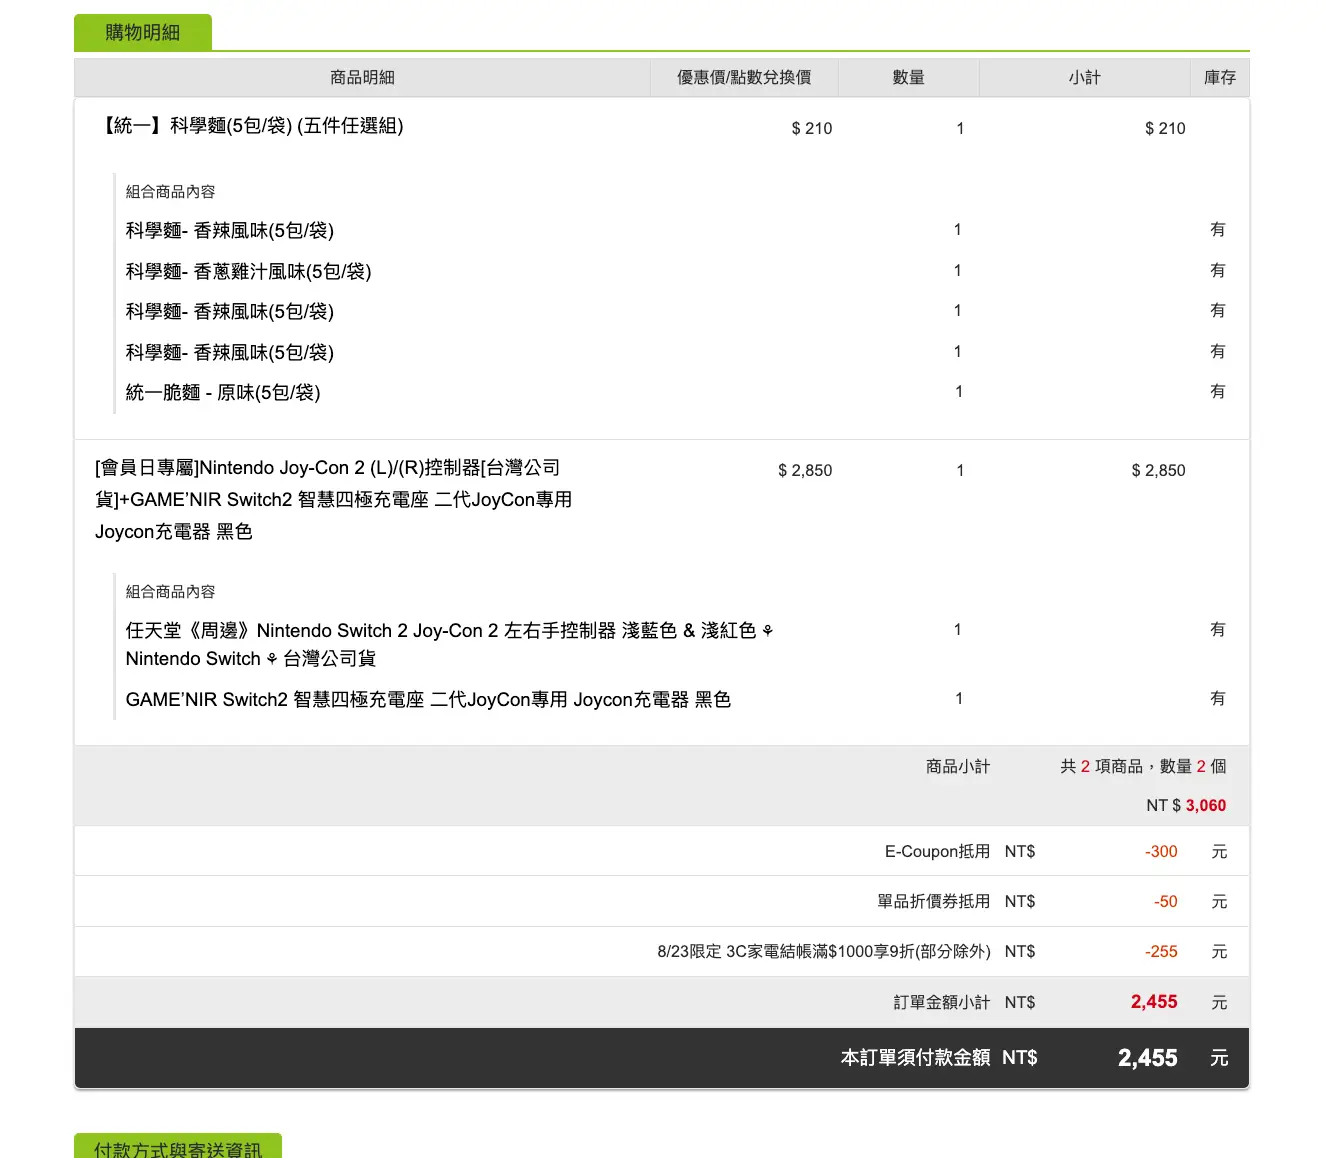This screenshot has height=1158, width=1325.
Task: Click stock 有 for GAME'NIR 充電座 component
Action: click(x=1217, y=699)
